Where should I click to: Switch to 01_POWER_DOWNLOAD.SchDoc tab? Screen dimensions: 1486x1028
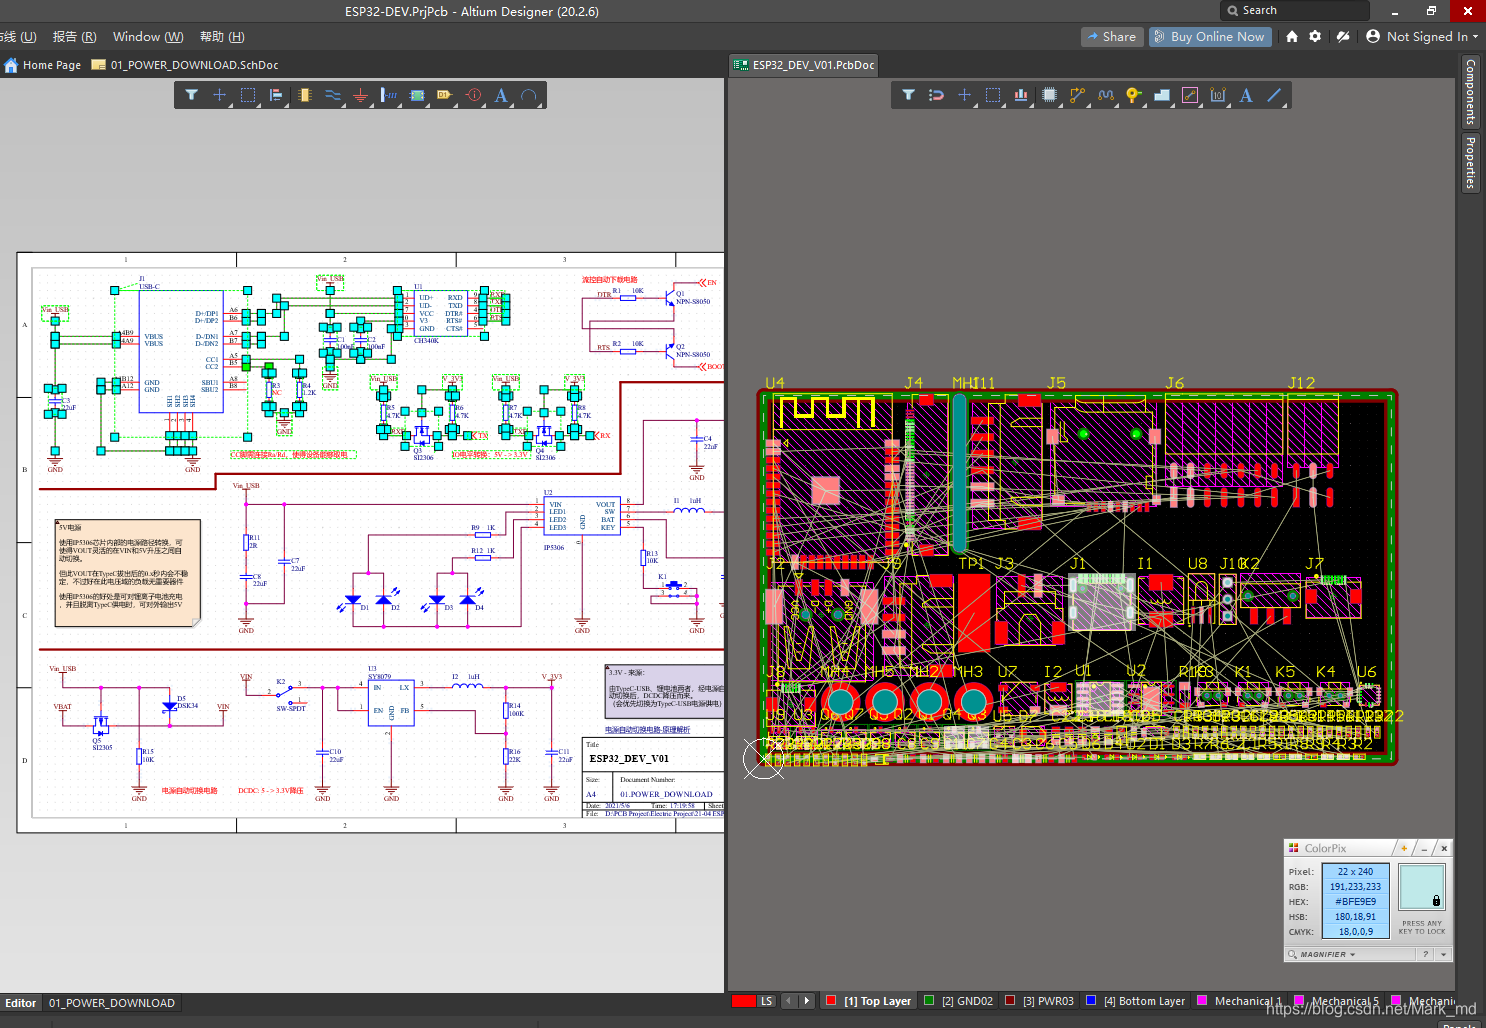(185, 65)
